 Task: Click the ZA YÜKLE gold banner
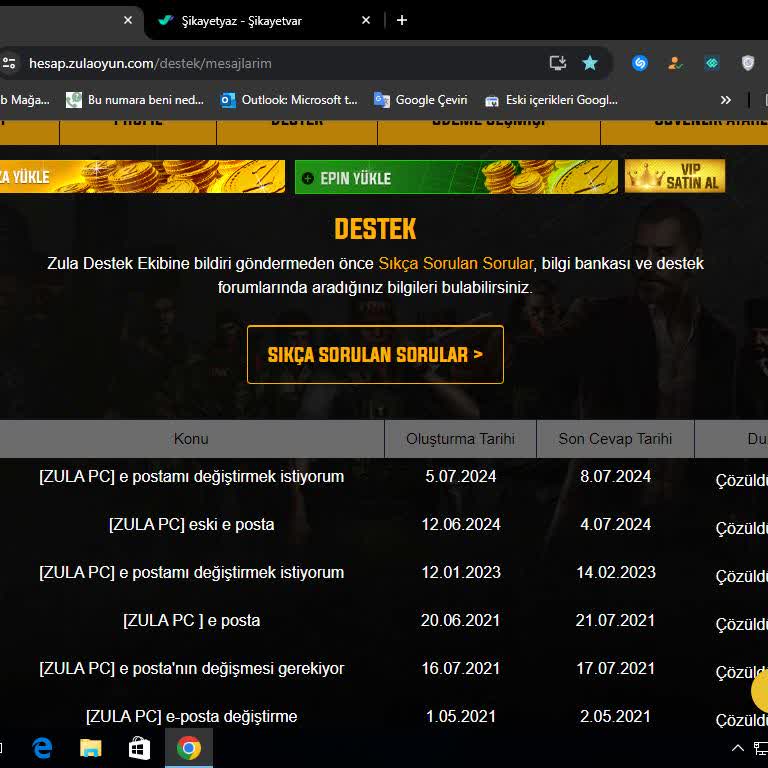coord(142,176)
